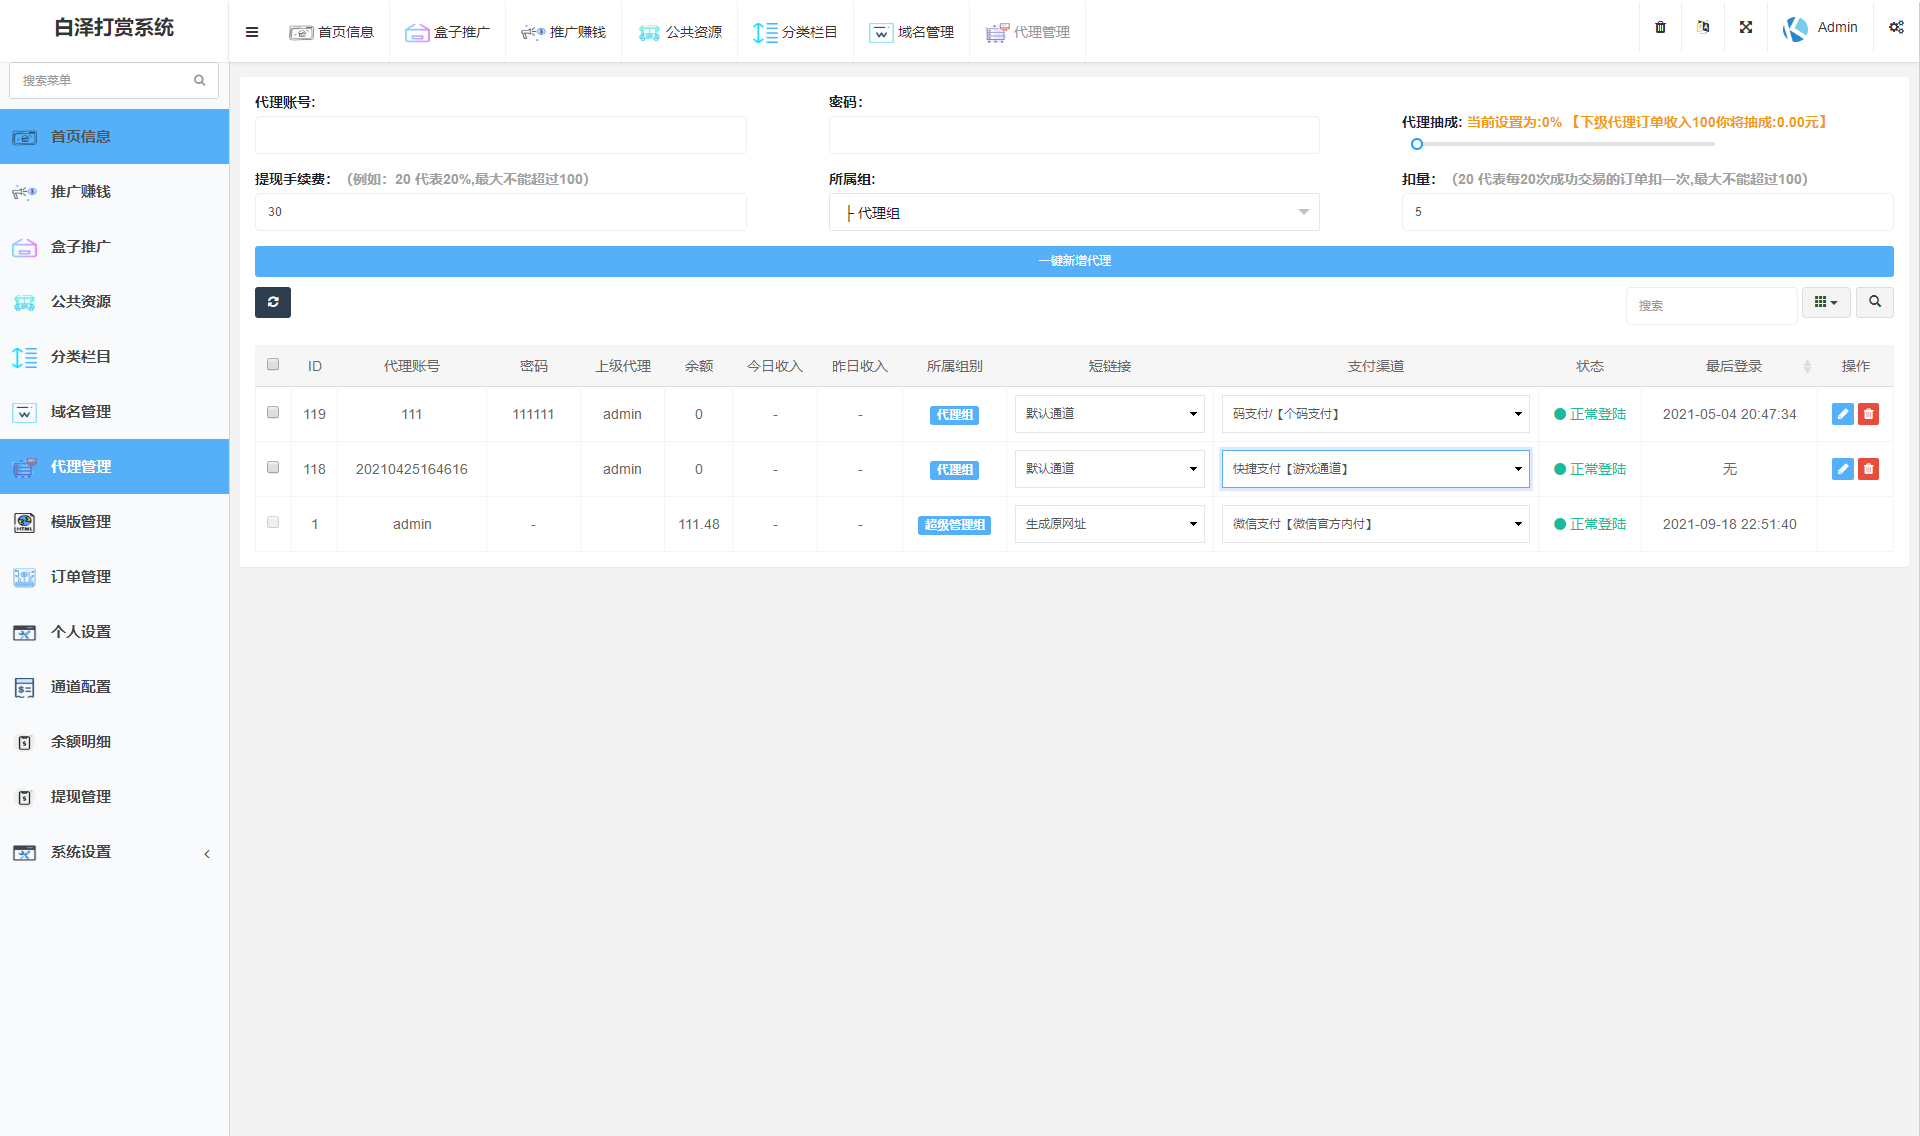Image resolution: width=1920 pixels, height=1136 pixels.
Task: Click the blue edit icon for ID 119
Action: [1842, 414]
